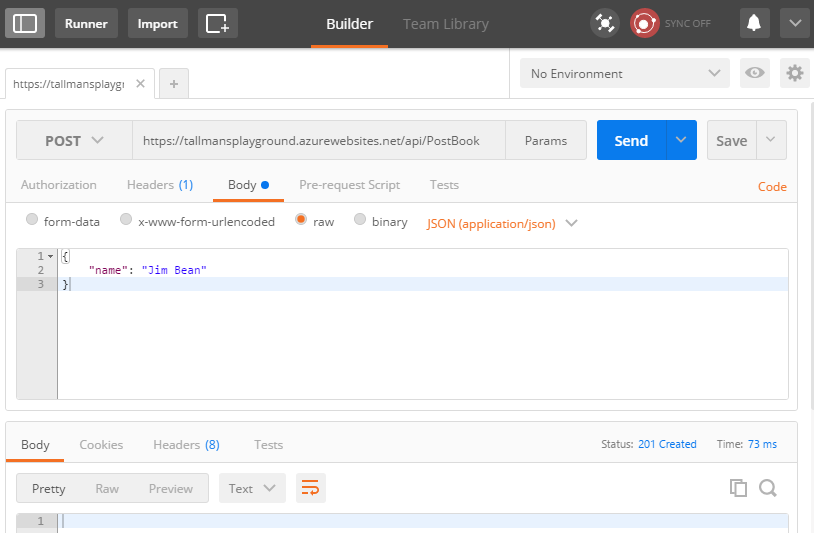The width and height of the screenshot is (814, 533).
Task: Switch response view to Pretty
Action: point(49,488)
